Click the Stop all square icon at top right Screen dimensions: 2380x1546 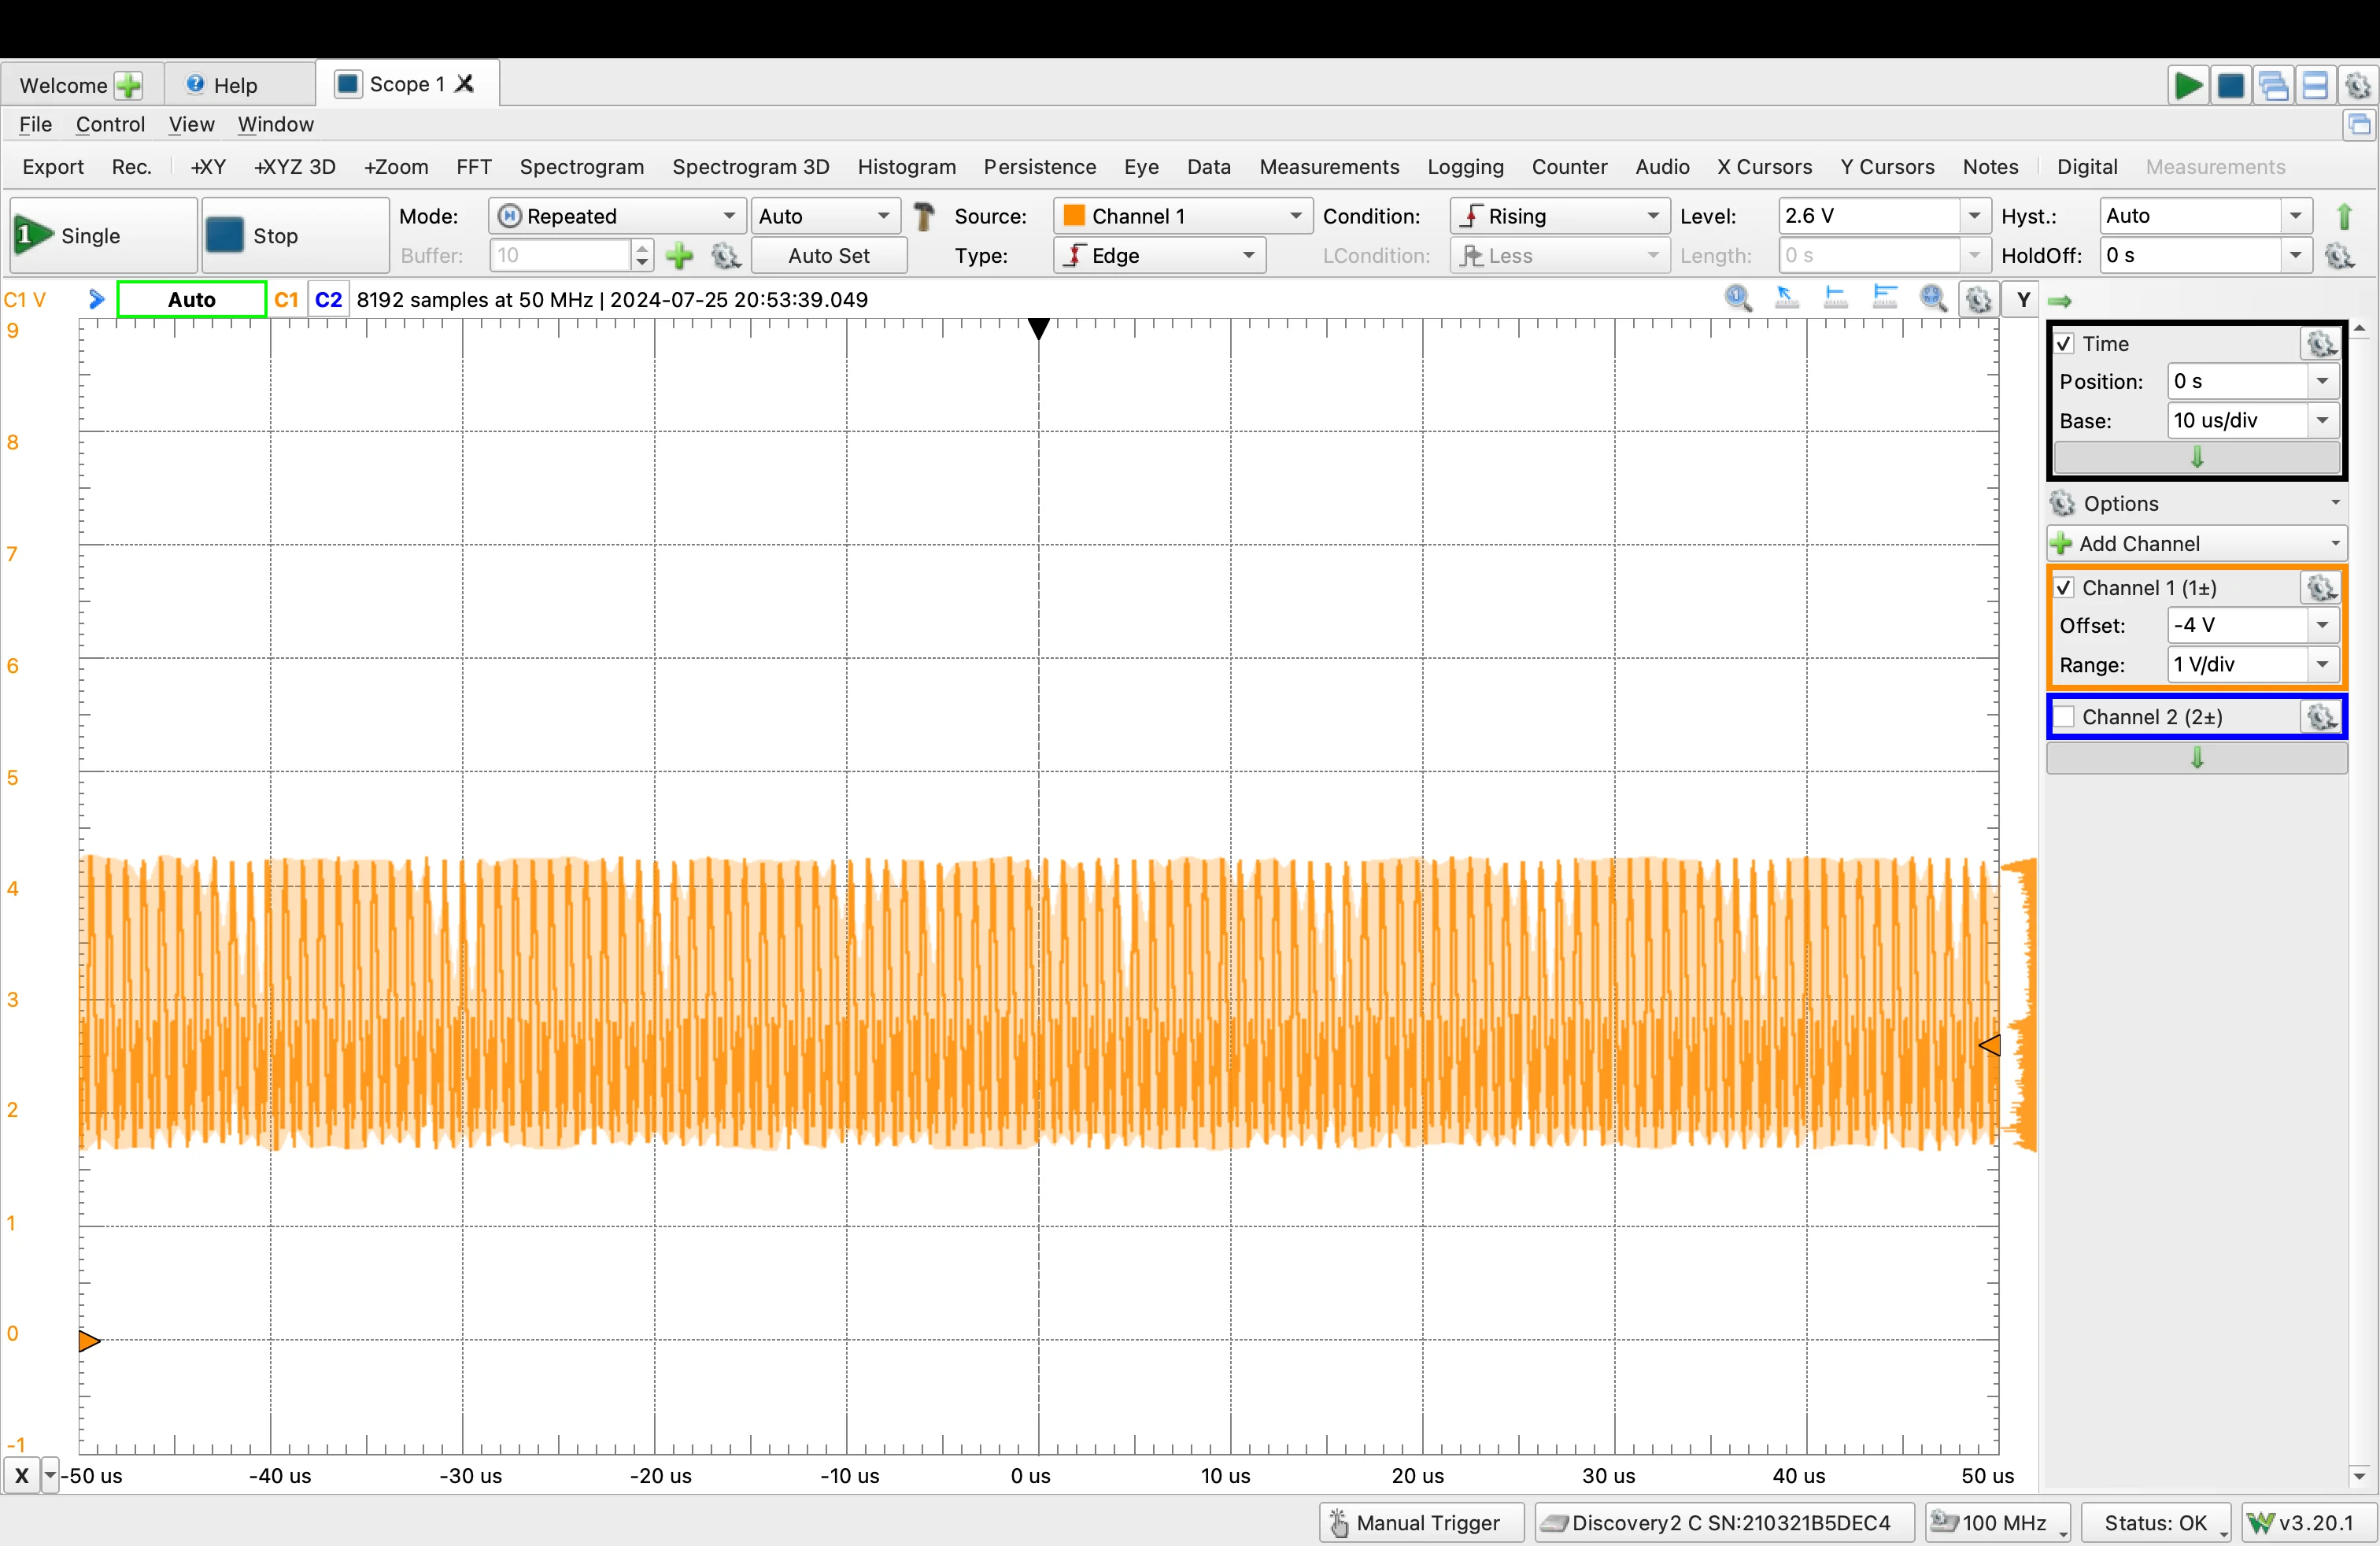click(x=2231, y=85)
